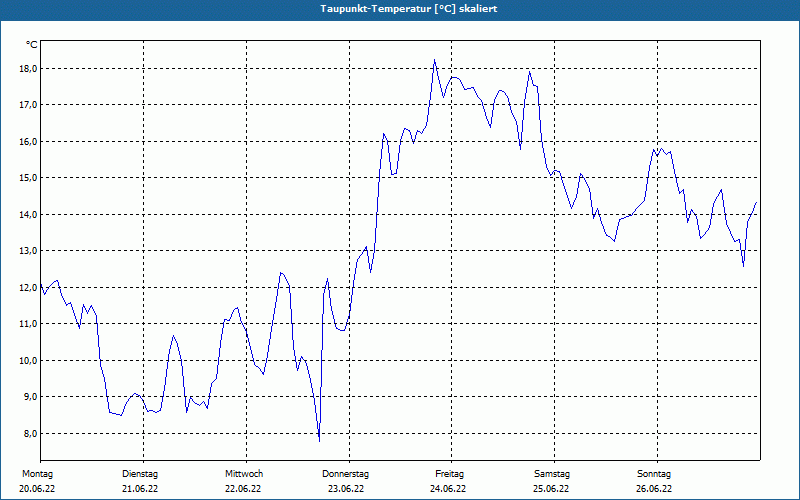Click the '°C' unit label
This screenshot has width=800, height=500.
(x=32, y=45)
